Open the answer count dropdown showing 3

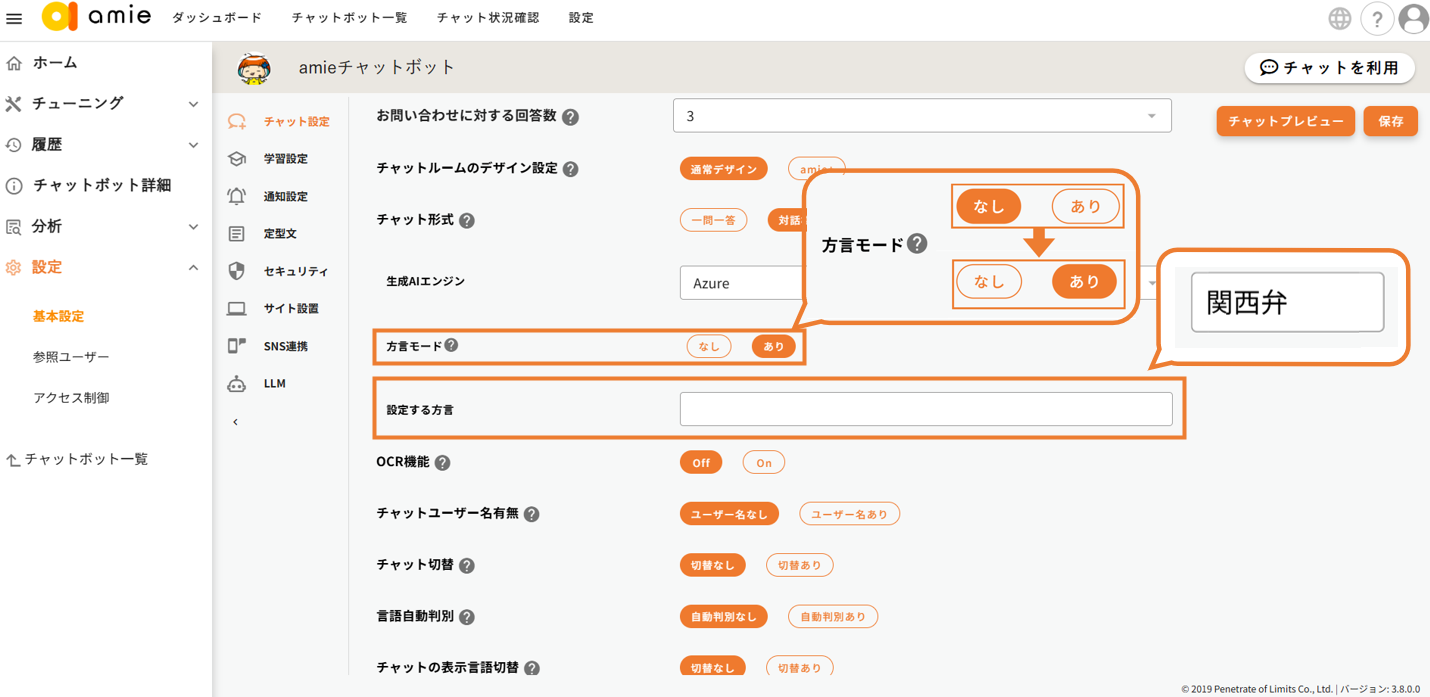(x=921, y=116)
